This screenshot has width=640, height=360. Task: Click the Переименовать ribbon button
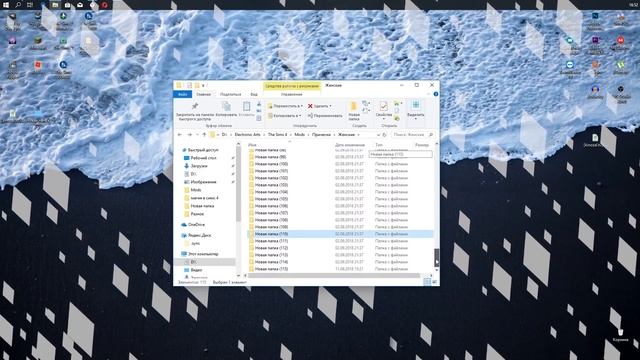(325, 116)
